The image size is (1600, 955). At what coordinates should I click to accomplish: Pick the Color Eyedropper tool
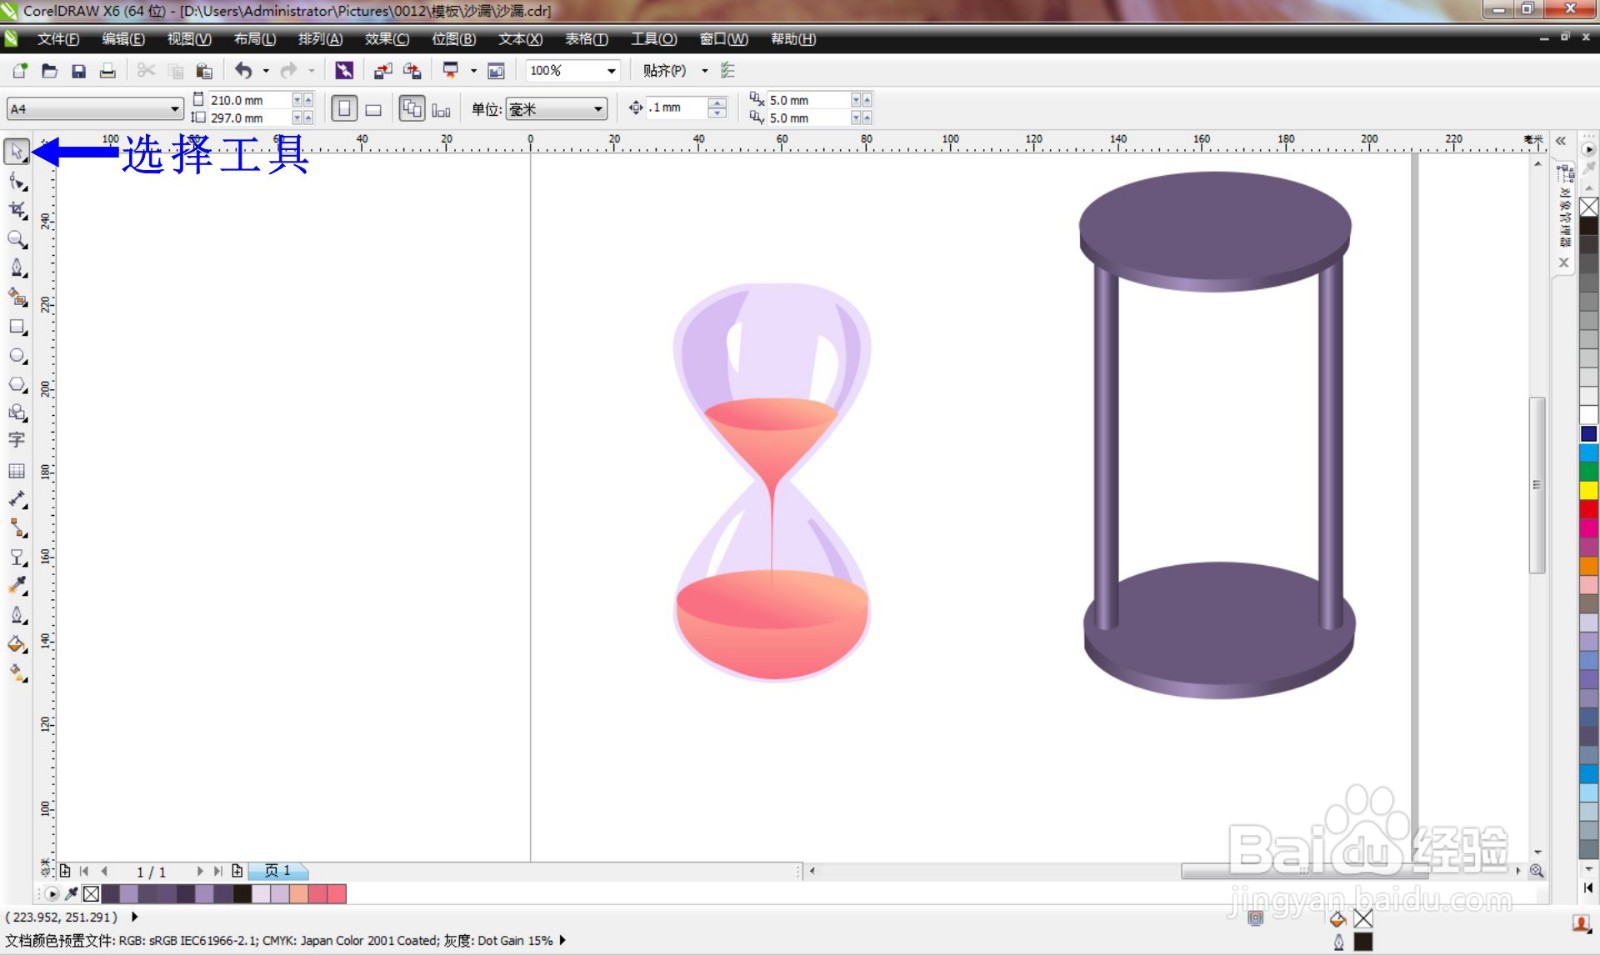point(16,587)
